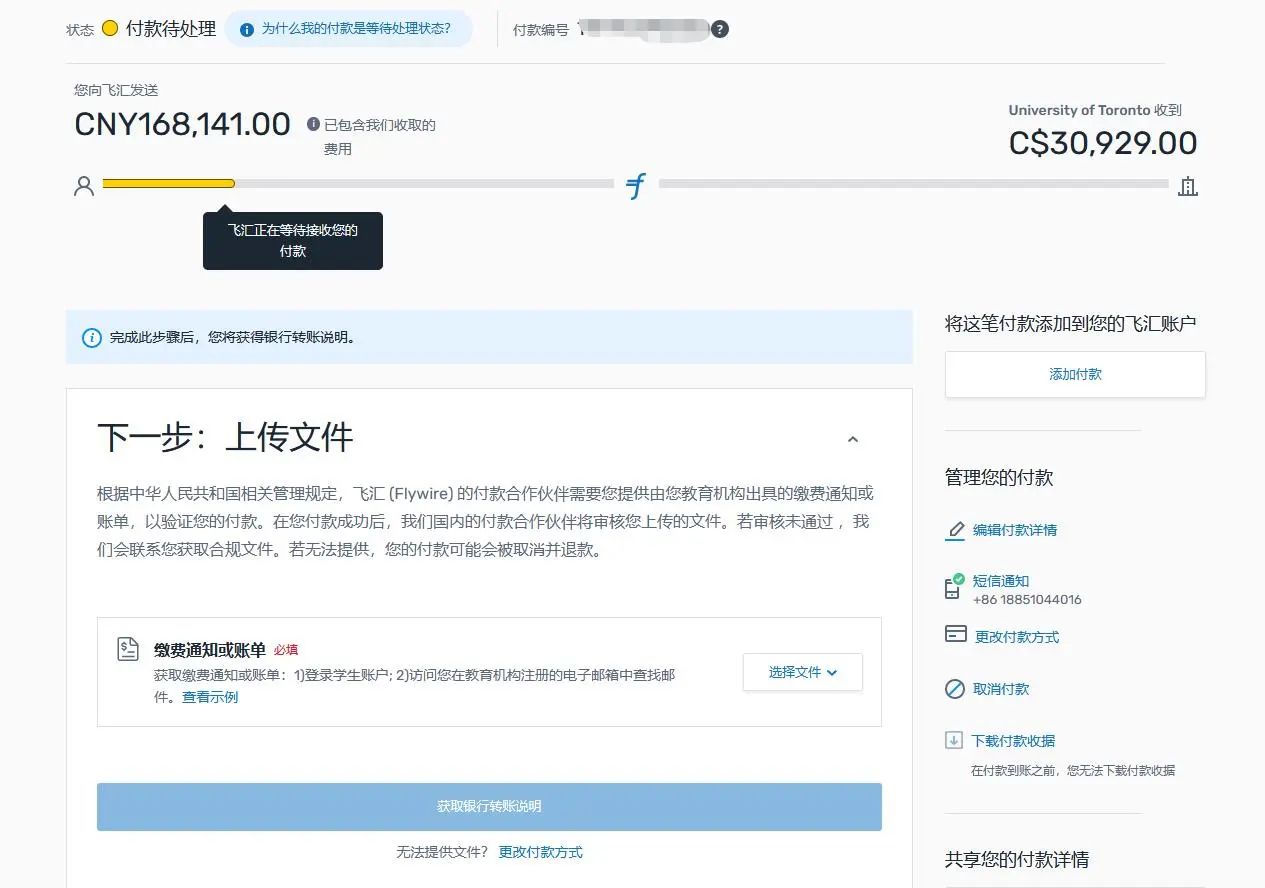Click the C$30,929.00 received amount

click(x=1103, y=143)
